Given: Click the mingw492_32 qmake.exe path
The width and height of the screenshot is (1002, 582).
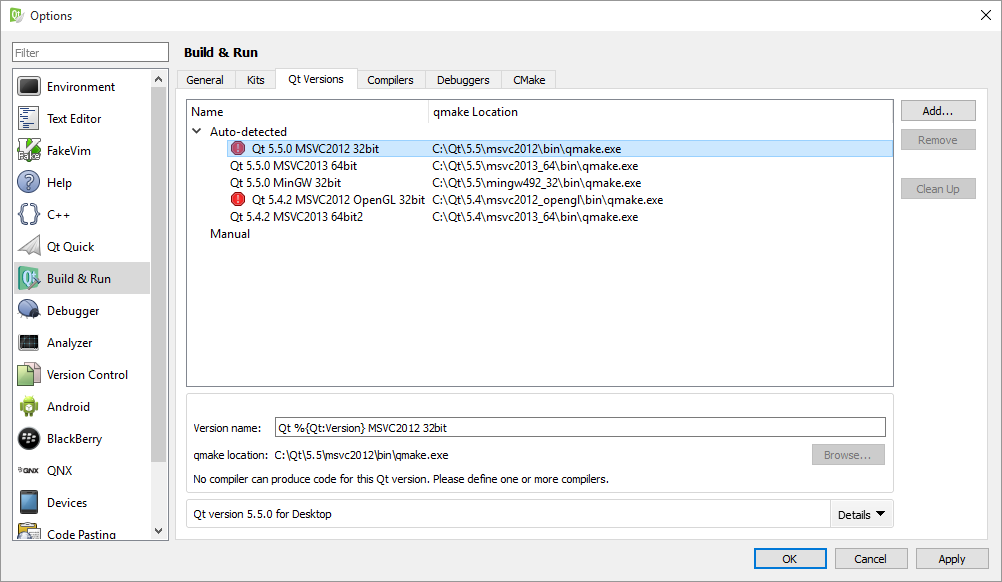Looking at the screenshot, I should [x=537, y=183].
